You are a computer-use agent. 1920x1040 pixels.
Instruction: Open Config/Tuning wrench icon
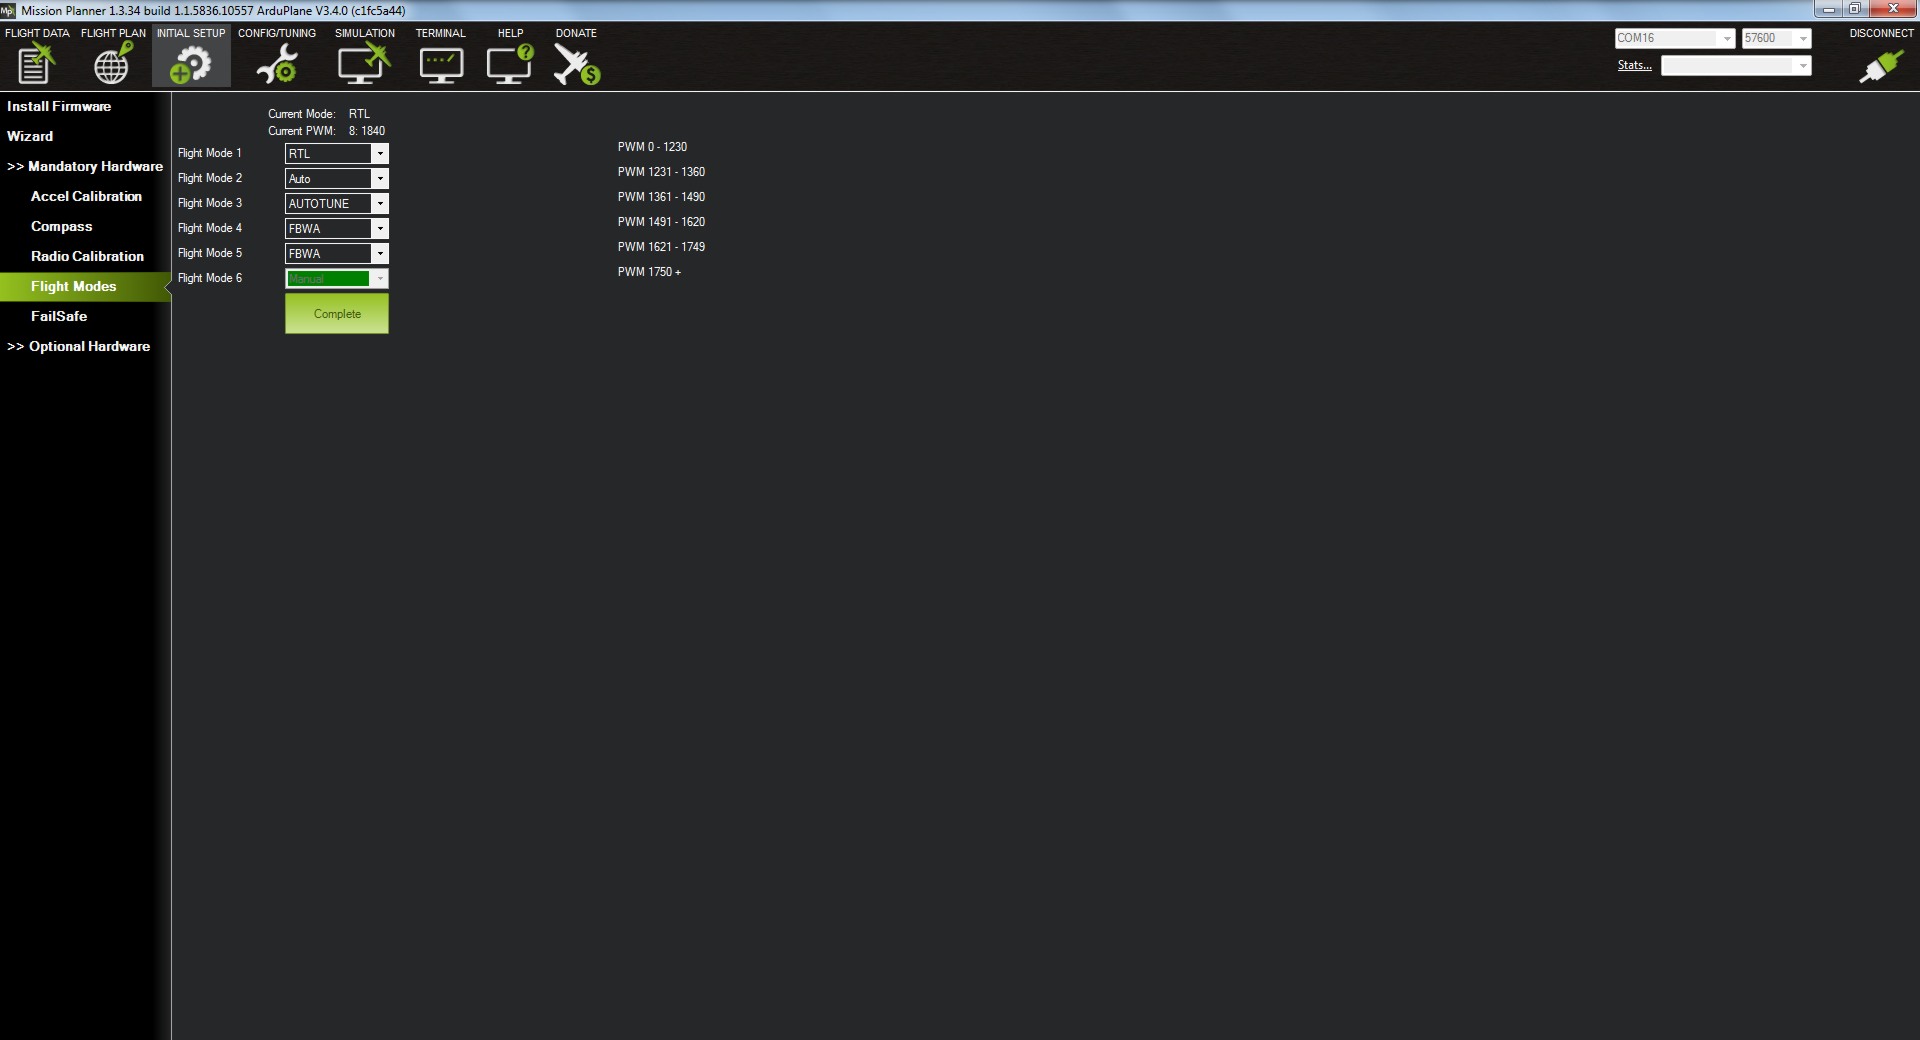pos(276,65)
